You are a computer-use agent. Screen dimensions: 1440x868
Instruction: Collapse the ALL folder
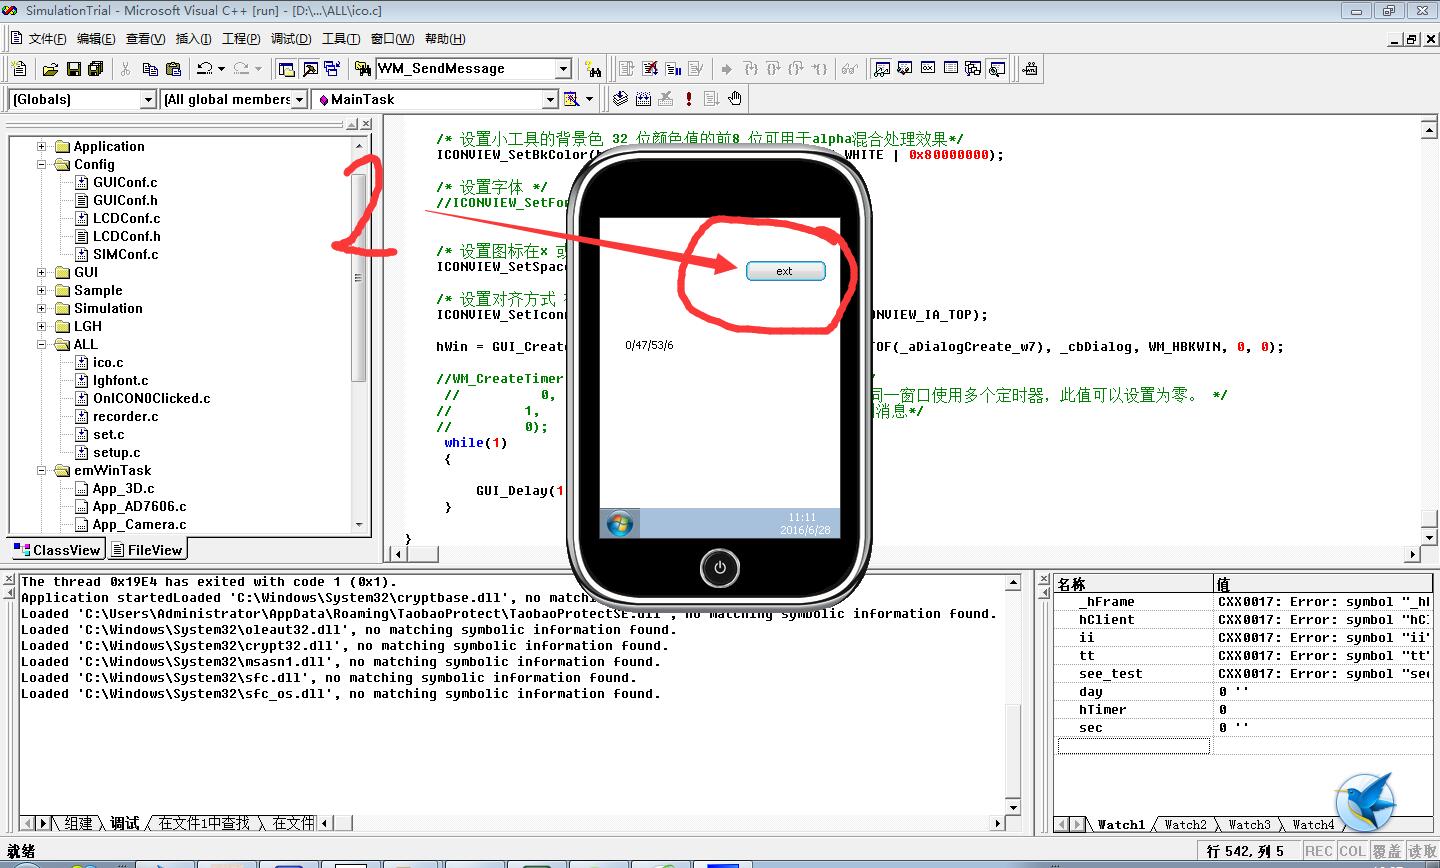click(x=42, y=344)
